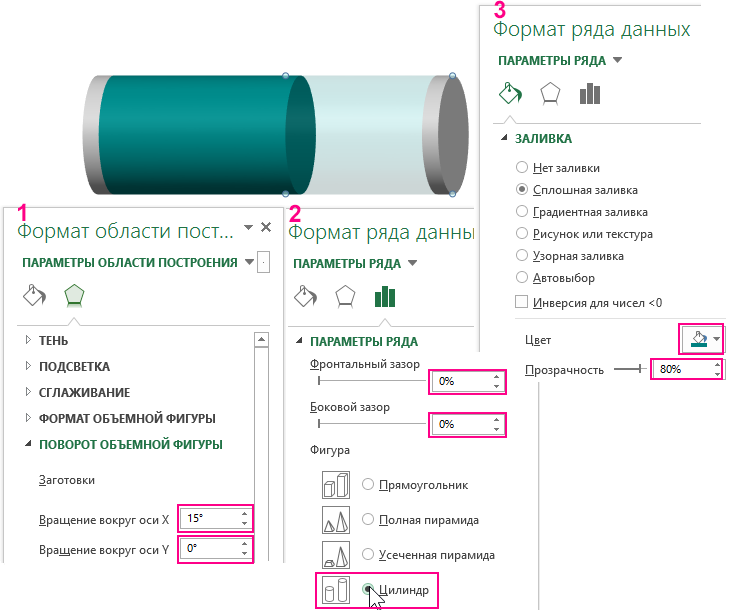Viewport: 729px width, 610px height.
Task: Expand the ПОДСВЕТКА section
Action: pos(28,366)
